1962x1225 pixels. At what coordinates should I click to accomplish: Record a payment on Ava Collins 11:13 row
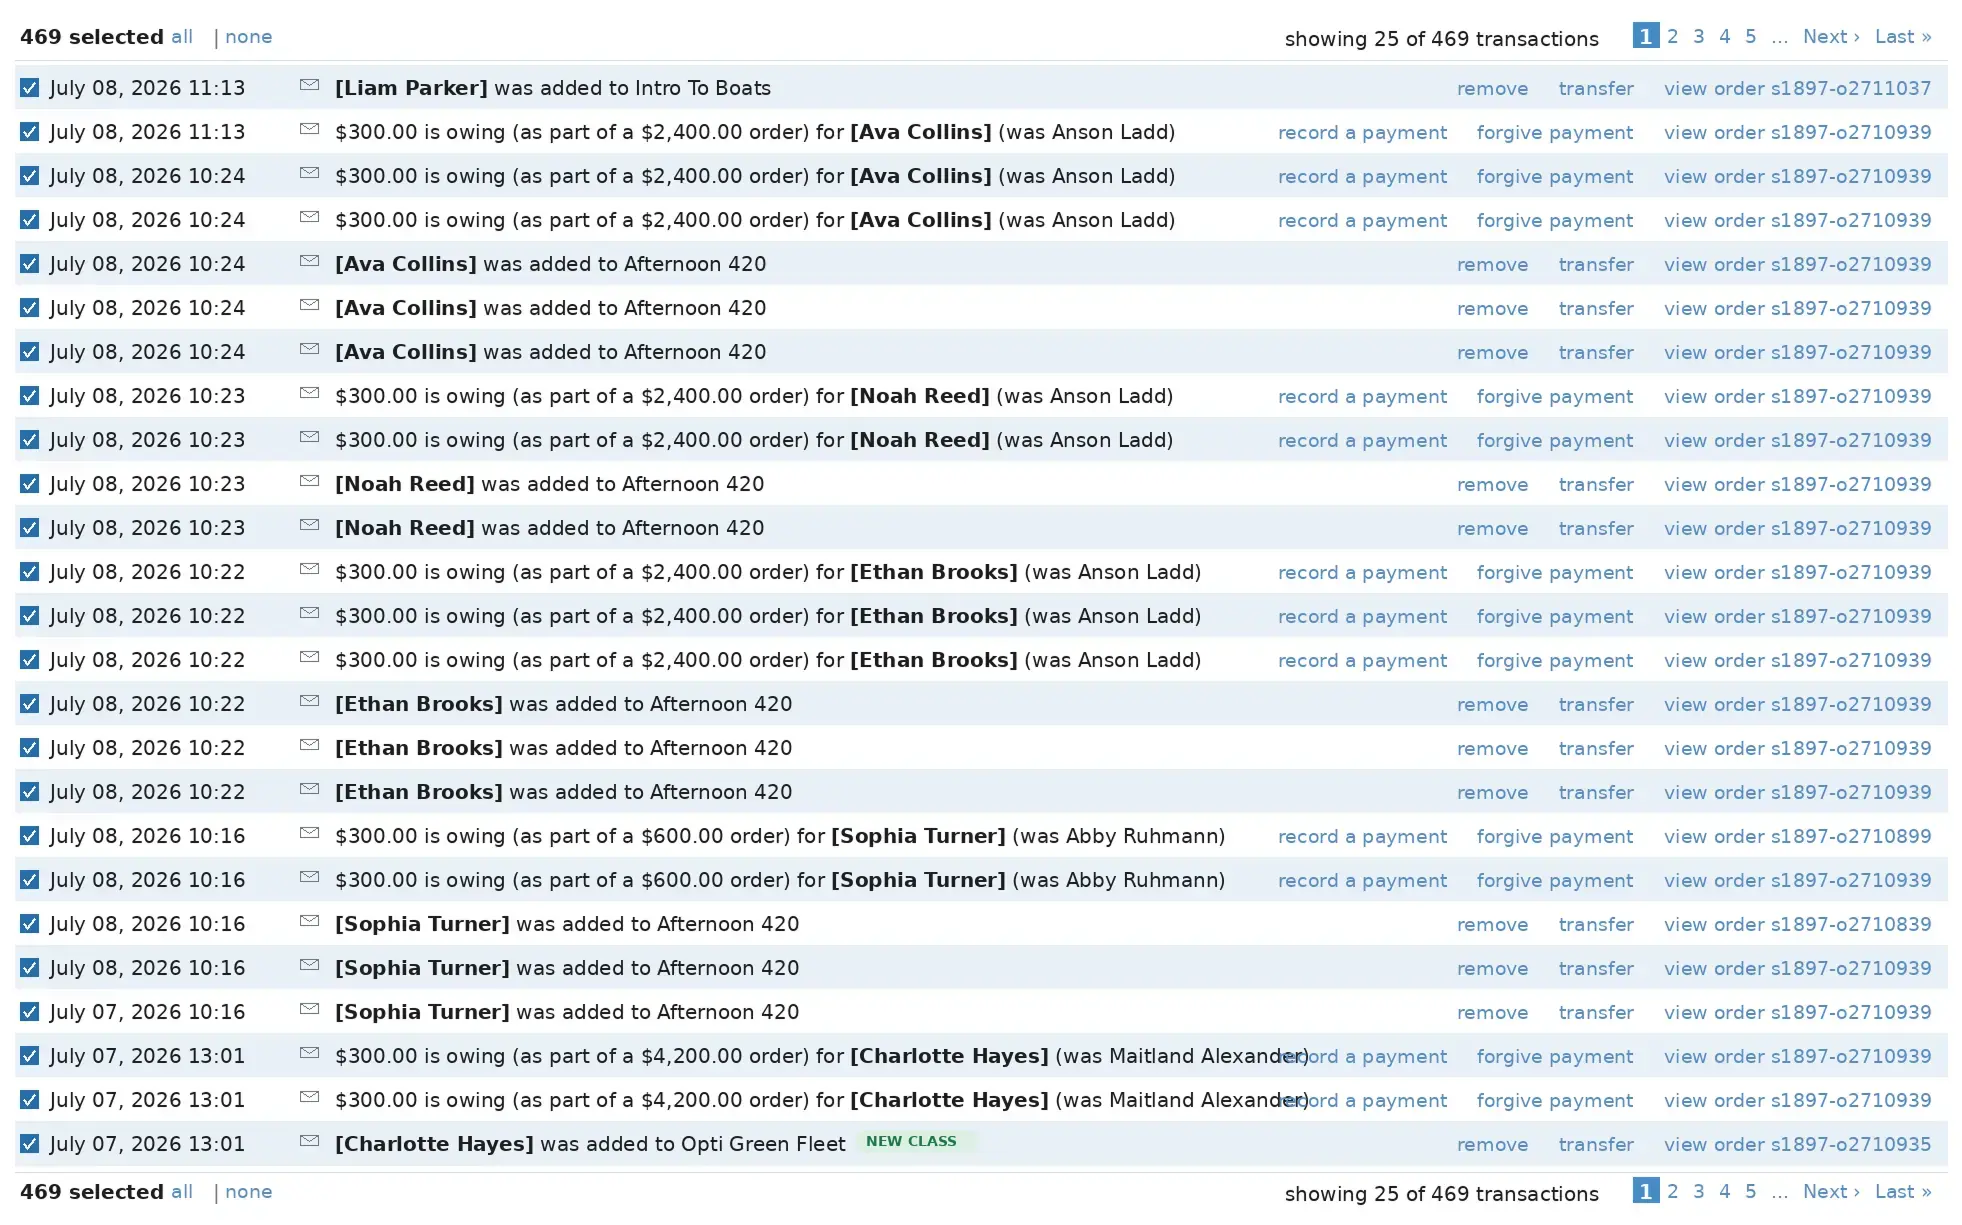pyautogui.click(x=1362, y=133)
